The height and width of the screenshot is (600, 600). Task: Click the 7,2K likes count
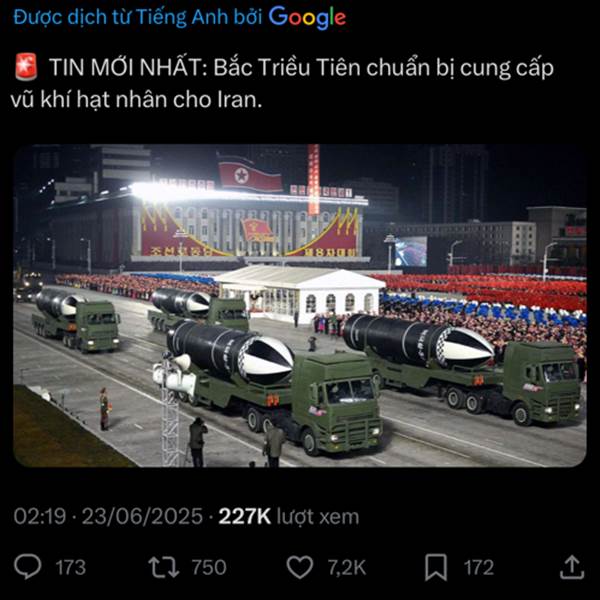pos(347,567)
